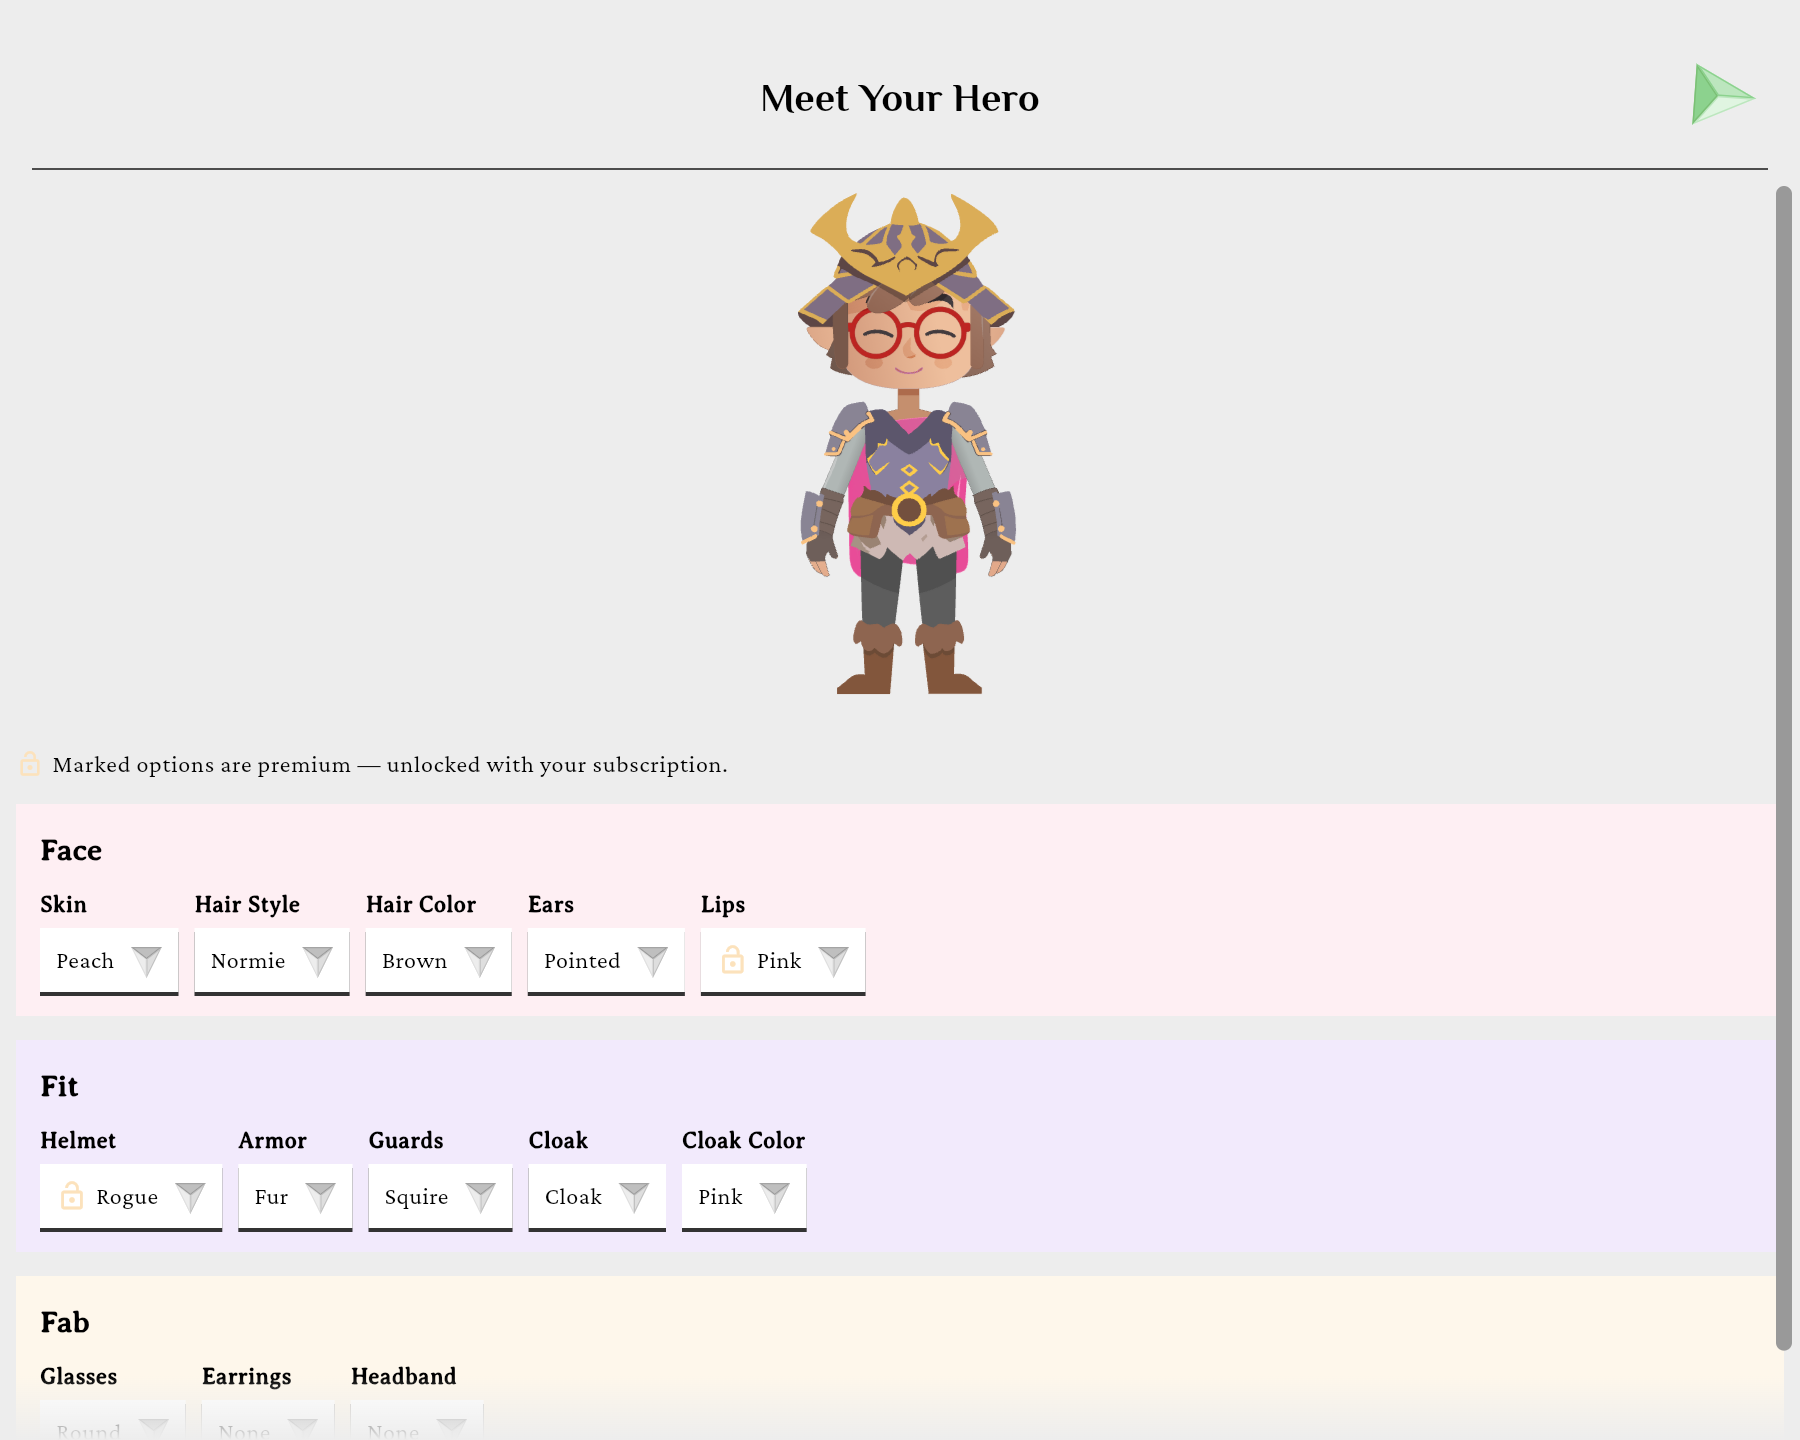Click the Earrings field label
The width and height of the screenshot is (1800, 1440).
[247, 1377]
